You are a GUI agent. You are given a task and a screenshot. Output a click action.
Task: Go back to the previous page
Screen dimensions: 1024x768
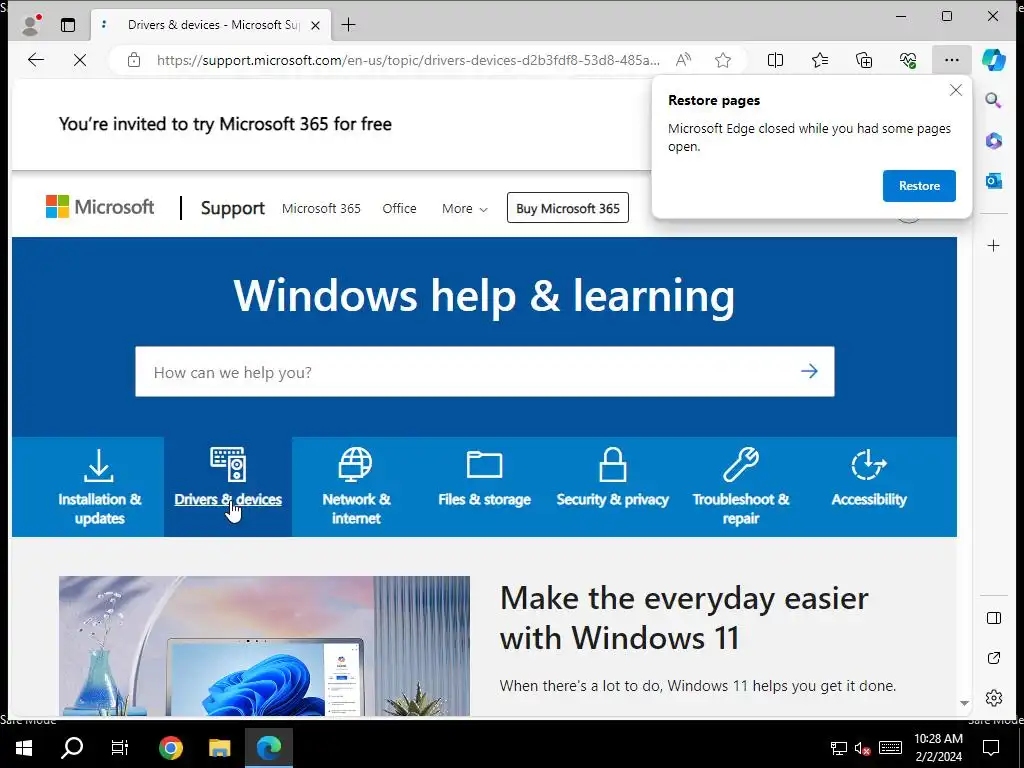tap(36, 60)
